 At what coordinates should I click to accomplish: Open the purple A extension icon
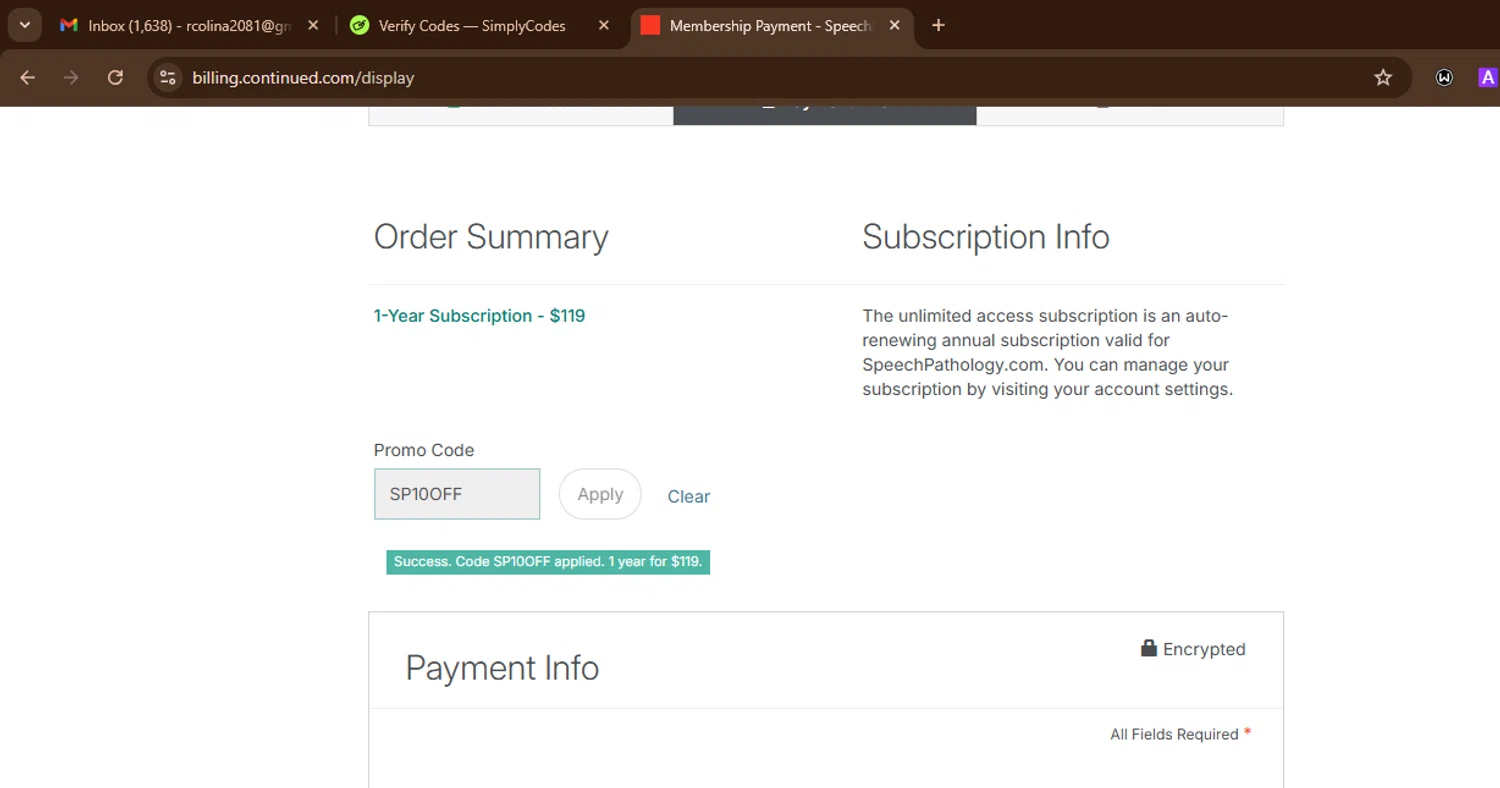[1488, 77]
